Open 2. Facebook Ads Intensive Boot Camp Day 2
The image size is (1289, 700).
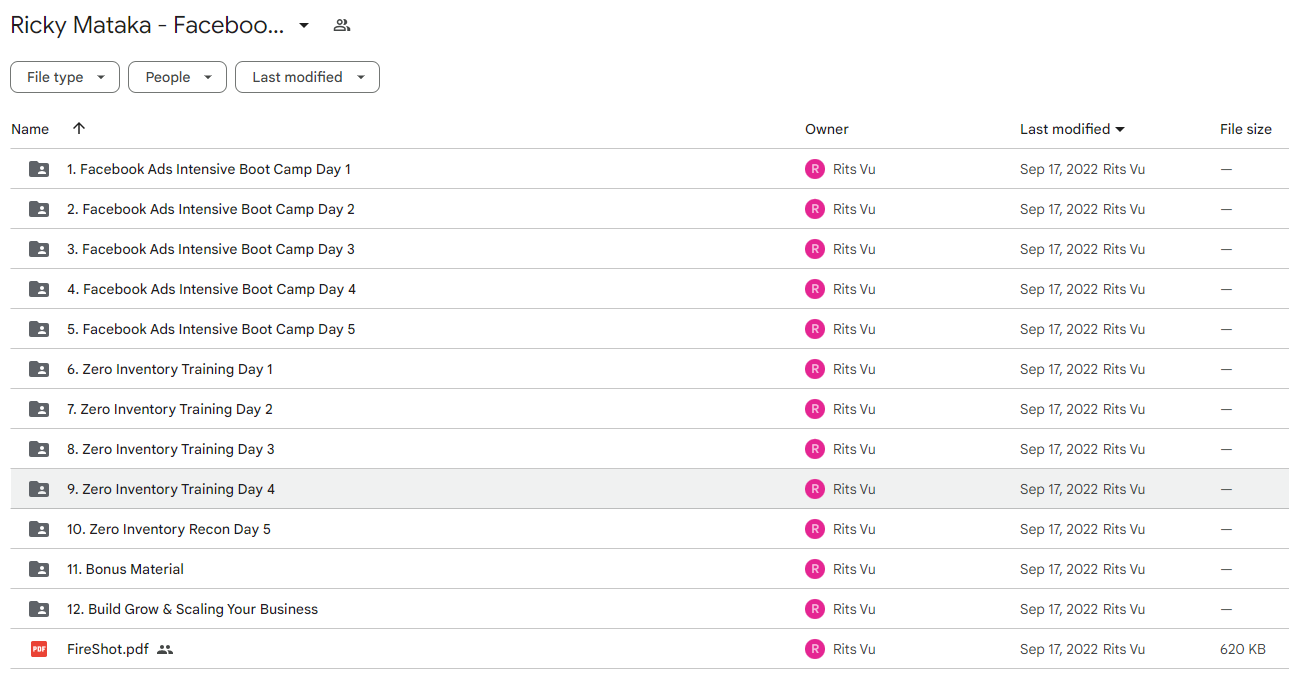211,209
